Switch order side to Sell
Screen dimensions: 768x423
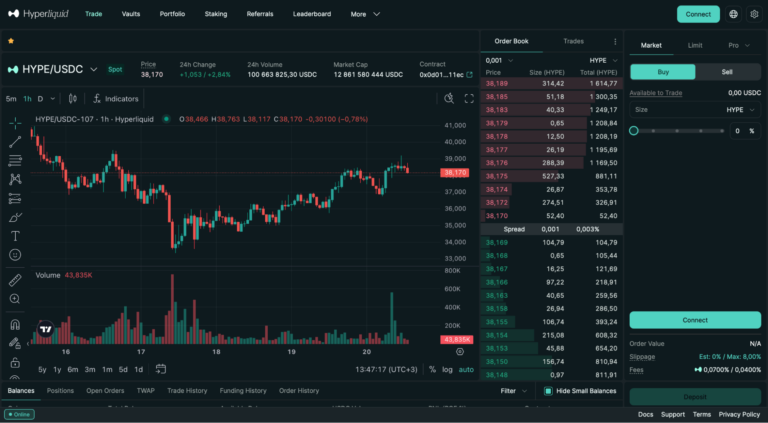point(726,72)
